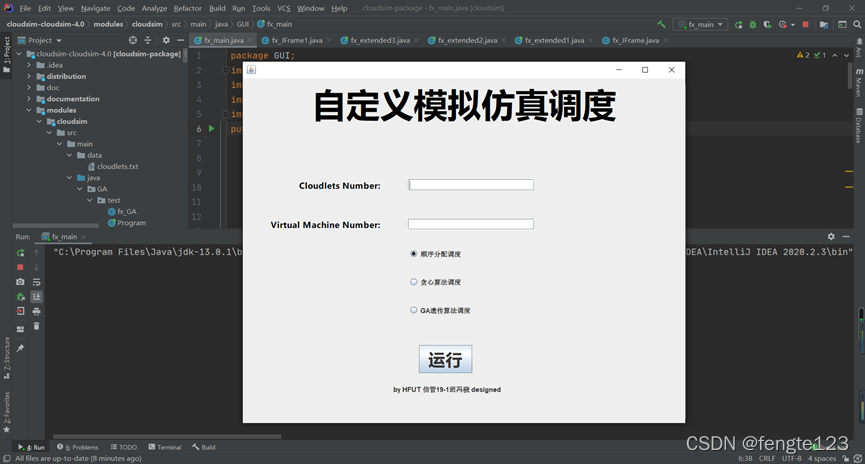Close the fx_main.java editor tab
The height and width of the screenshot is (464, 865).
pyautogui.click(x=250, y=40)
